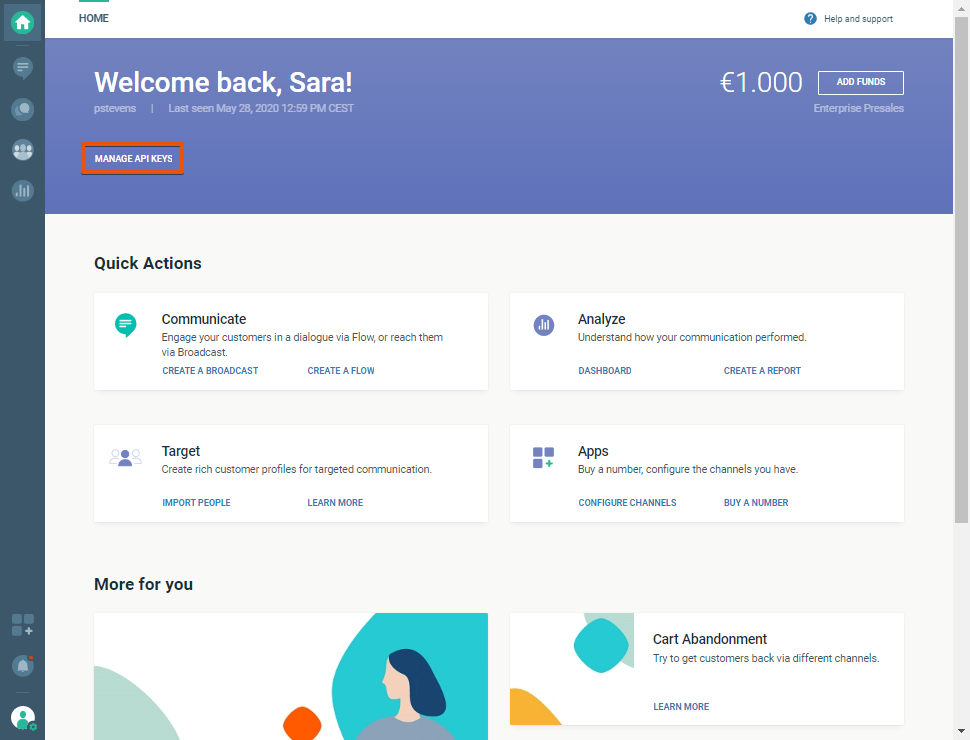Open the People group sidebar icon
This screenshot has width=970, height=740.
pos(22,150)
